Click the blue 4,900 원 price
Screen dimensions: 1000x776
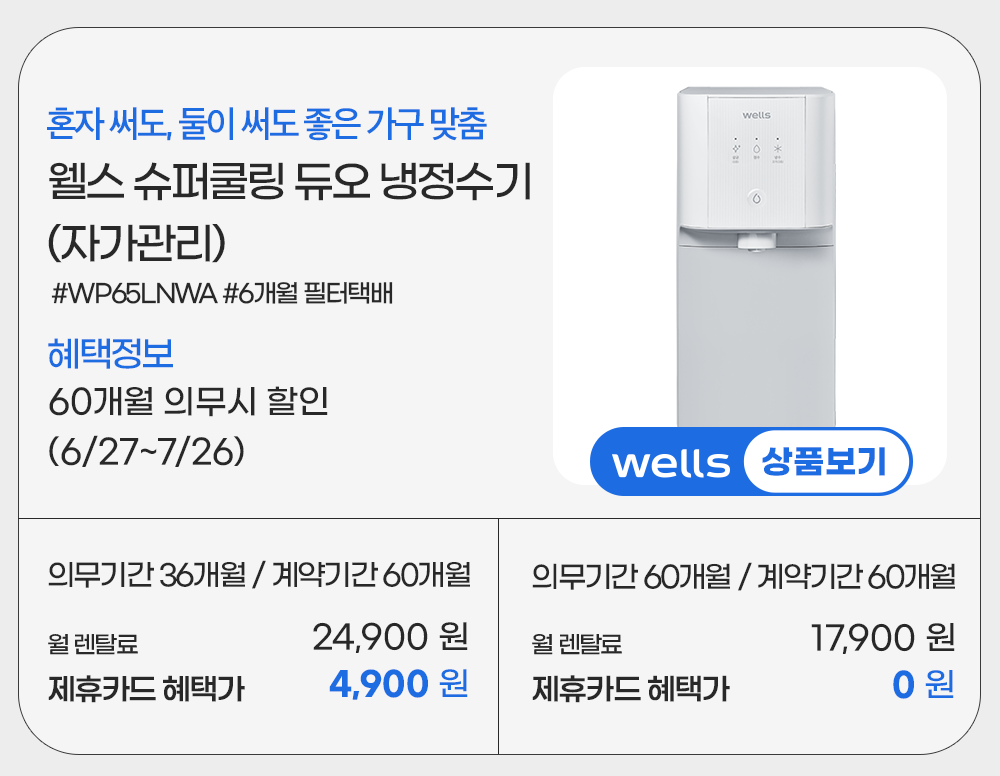(398, 684)
